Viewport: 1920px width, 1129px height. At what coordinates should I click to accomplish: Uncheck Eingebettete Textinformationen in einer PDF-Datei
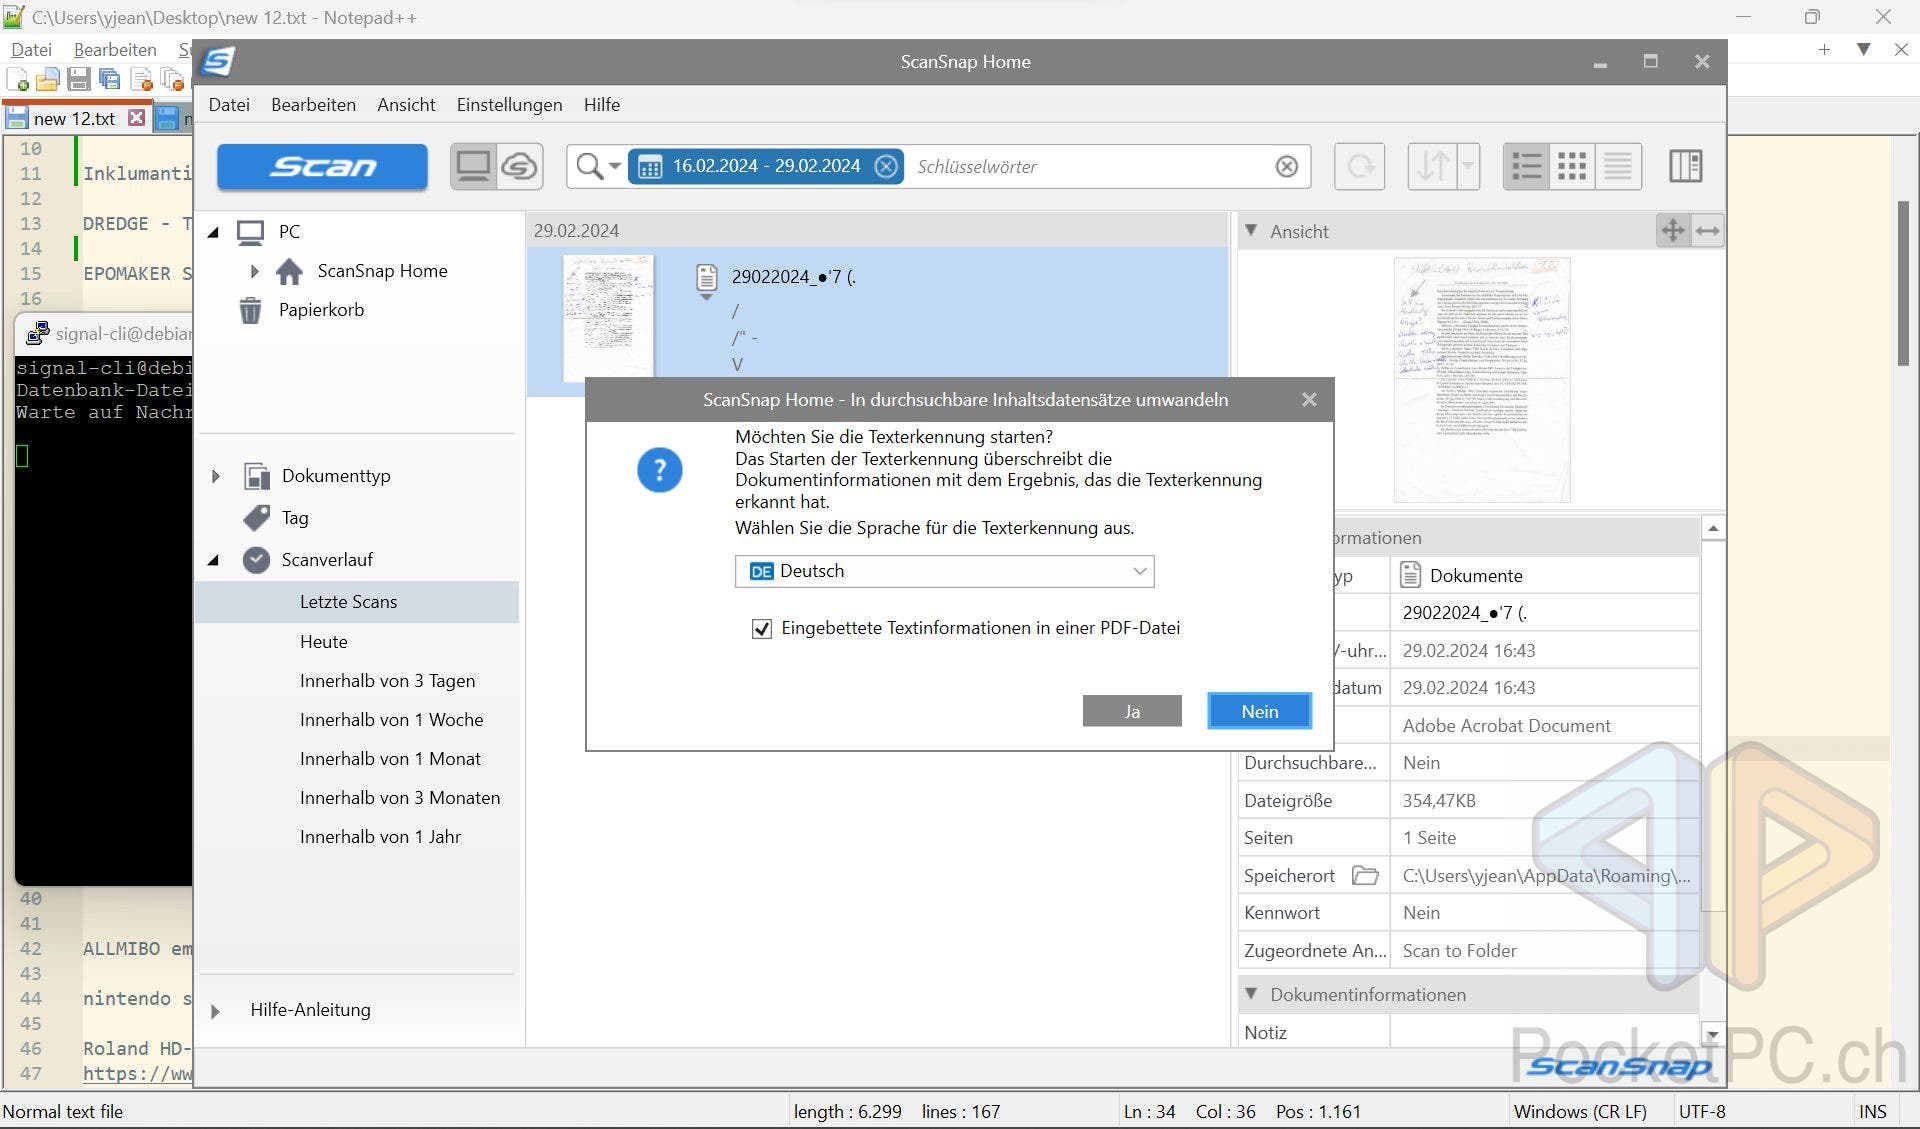pos(762,629)
